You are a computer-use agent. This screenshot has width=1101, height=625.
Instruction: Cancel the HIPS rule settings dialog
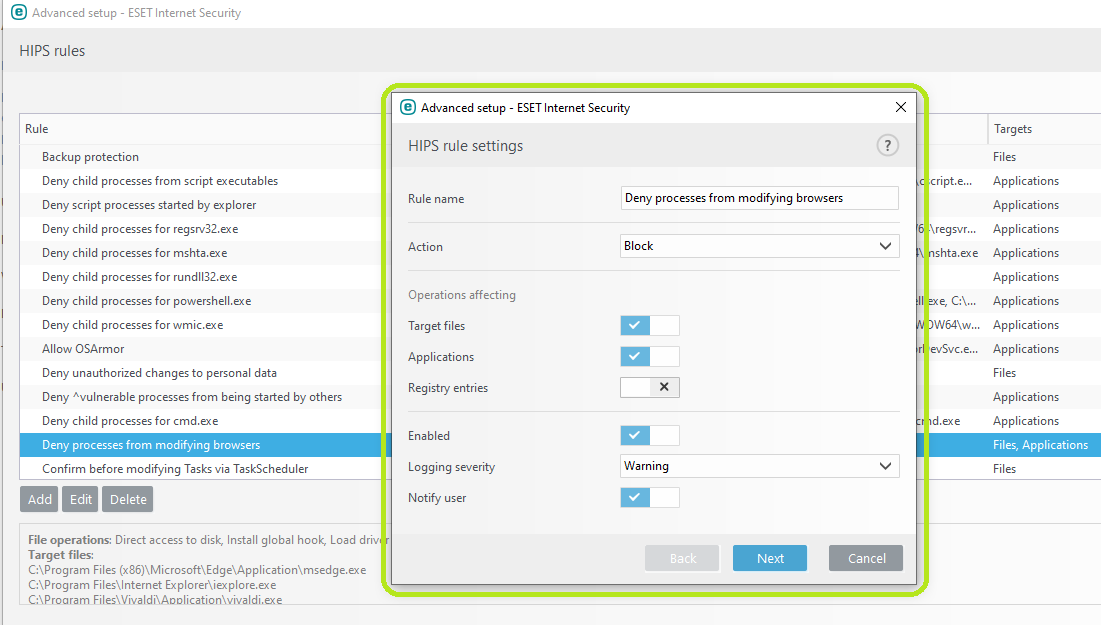pyautogui.click(x=866, y=558)
